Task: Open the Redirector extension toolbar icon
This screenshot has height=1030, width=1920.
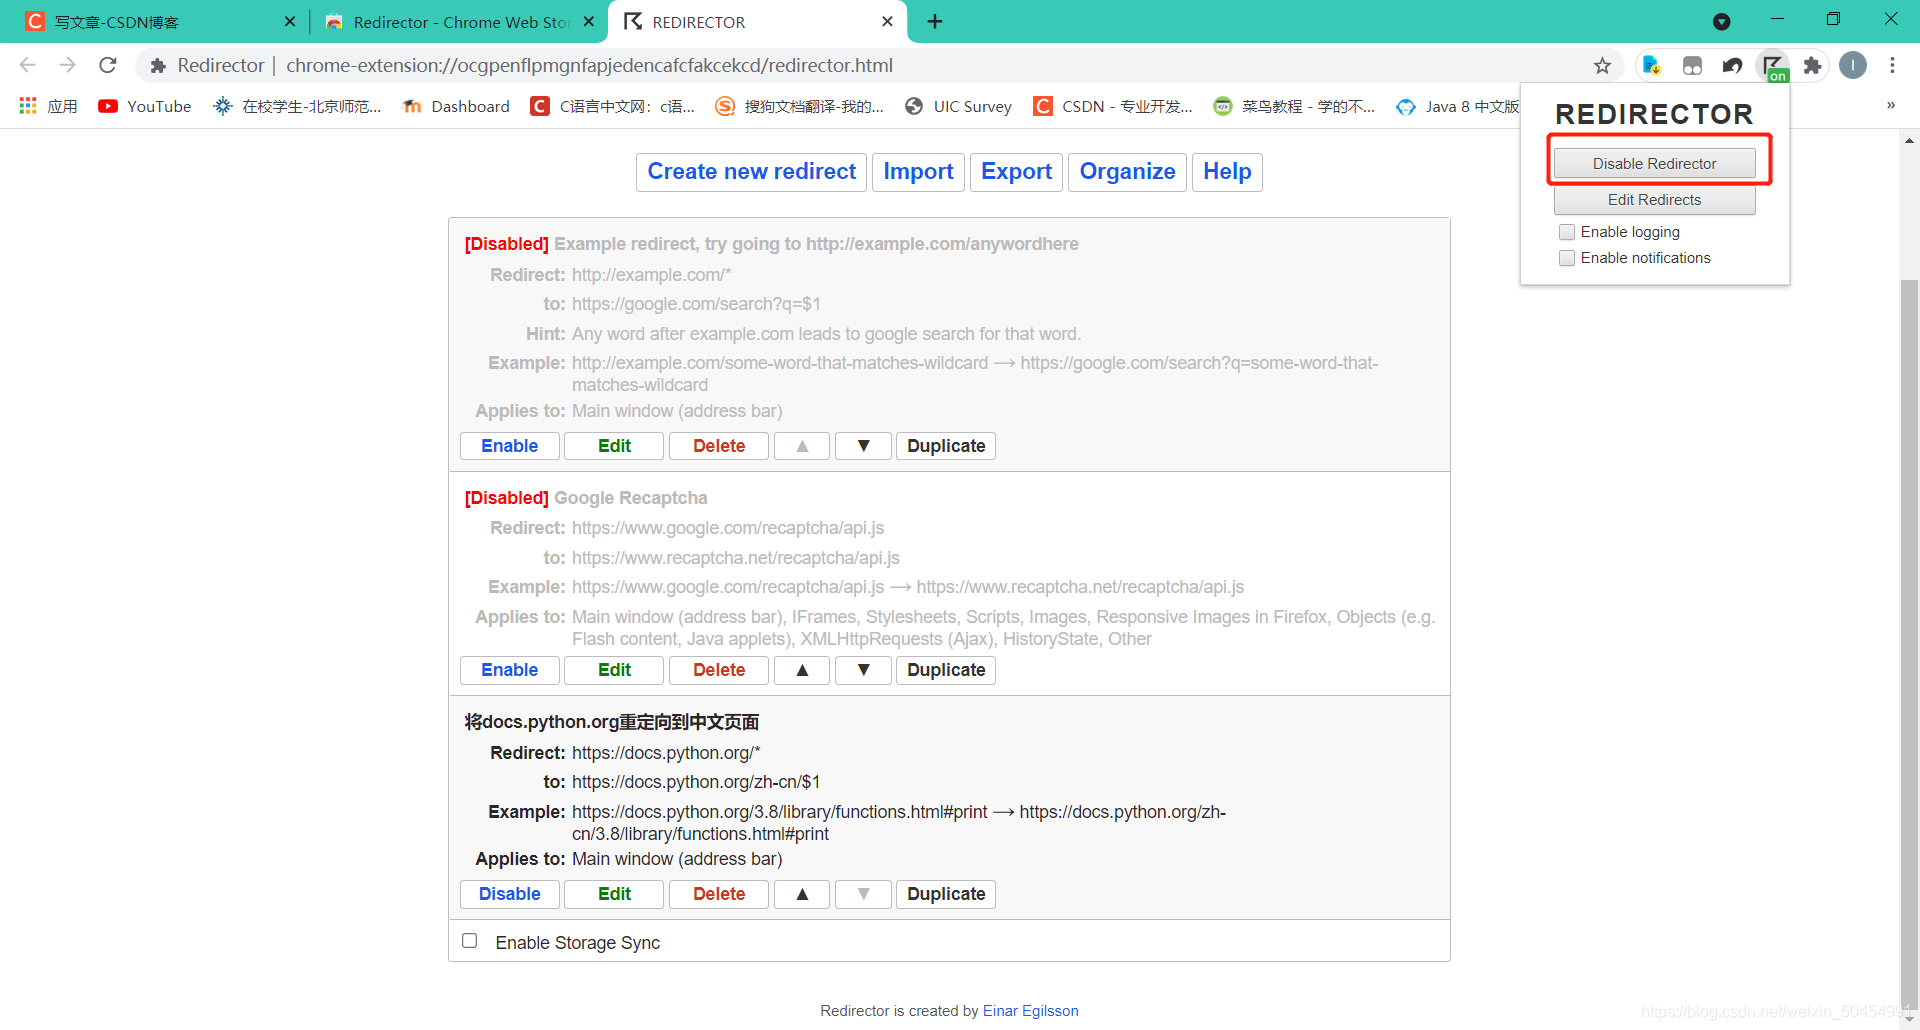Action: tap(1773, 66)
